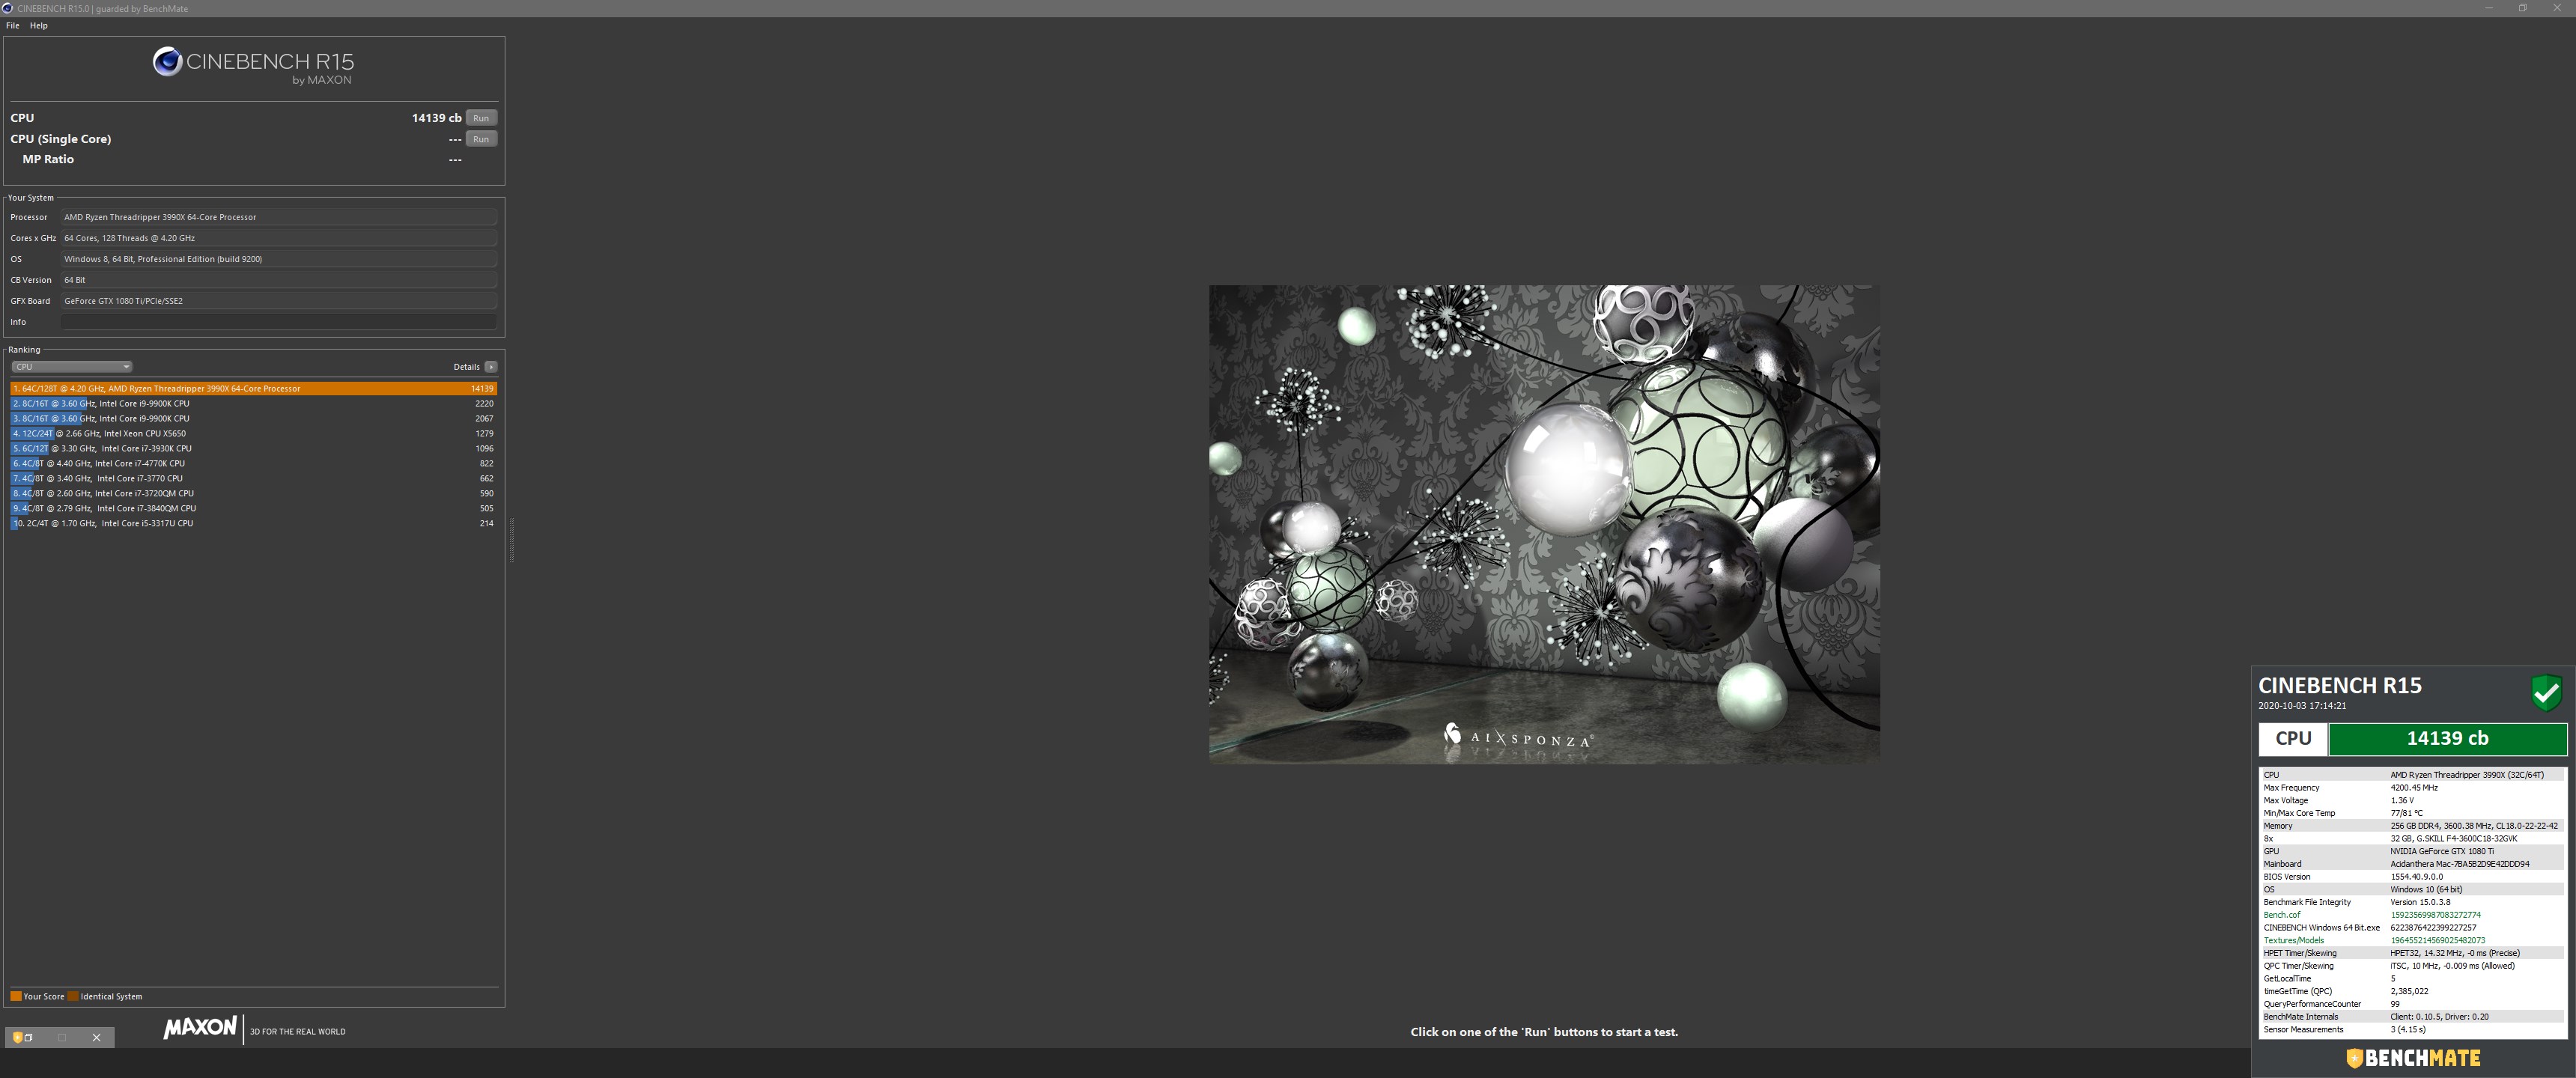Open the Details arrow in Ranking
Image resolution: width=2576 pixels, height=1078 pixels.
tap(491, 367)
